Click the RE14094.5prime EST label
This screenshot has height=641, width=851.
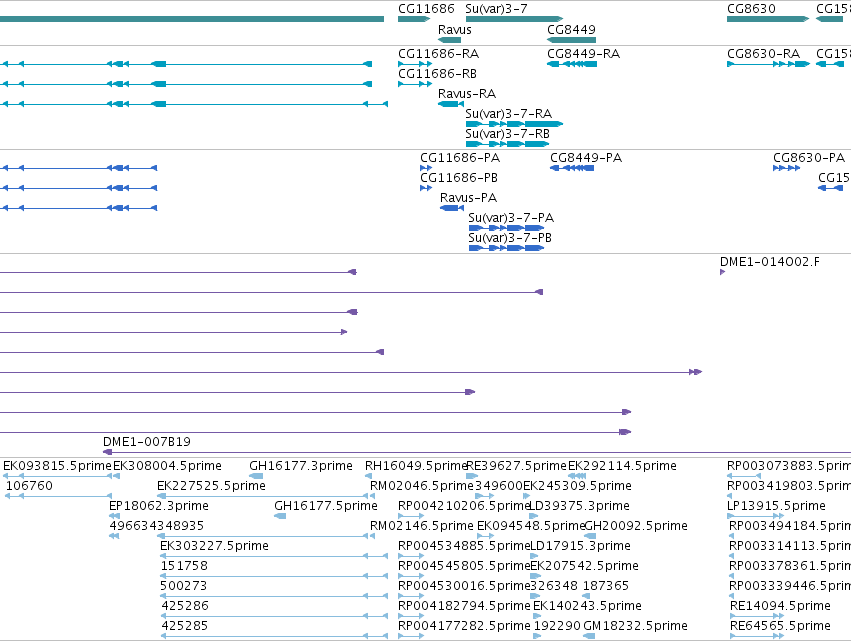coord(780,606)
